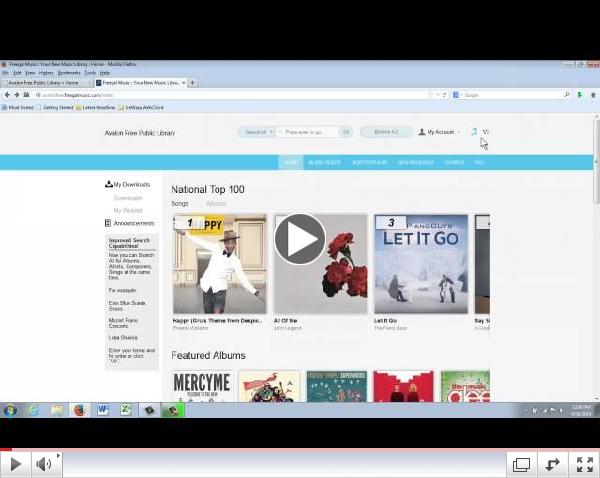
Task: Expand the My Account dropdown
Action: [439, 132]
